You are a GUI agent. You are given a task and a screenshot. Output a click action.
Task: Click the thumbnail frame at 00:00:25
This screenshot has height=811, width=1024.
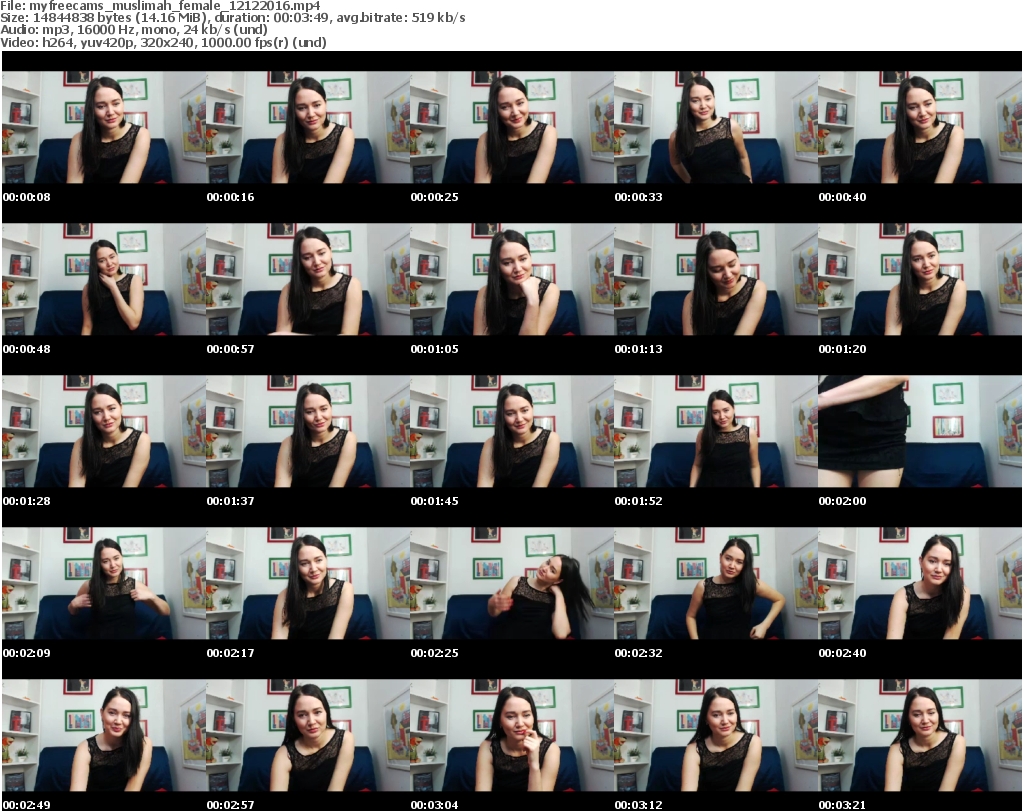[512, 127]
